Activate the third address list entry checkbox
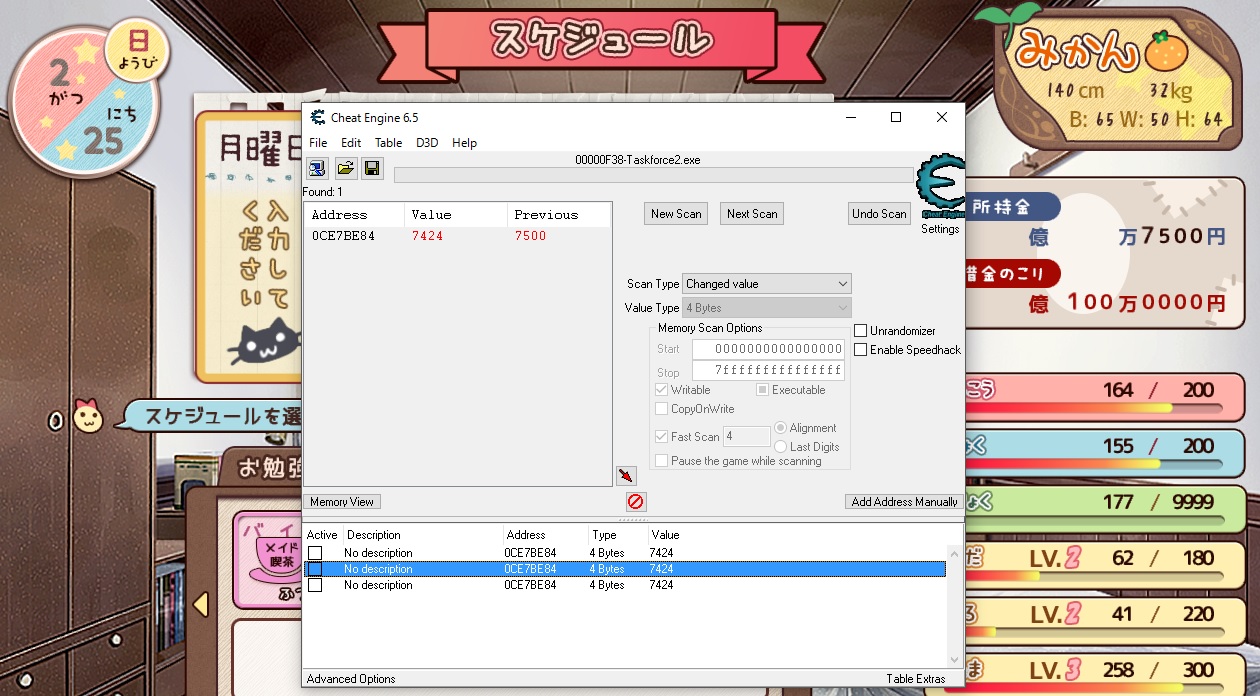This screenshot has width=1260, height=696. [x=315, y=585]
